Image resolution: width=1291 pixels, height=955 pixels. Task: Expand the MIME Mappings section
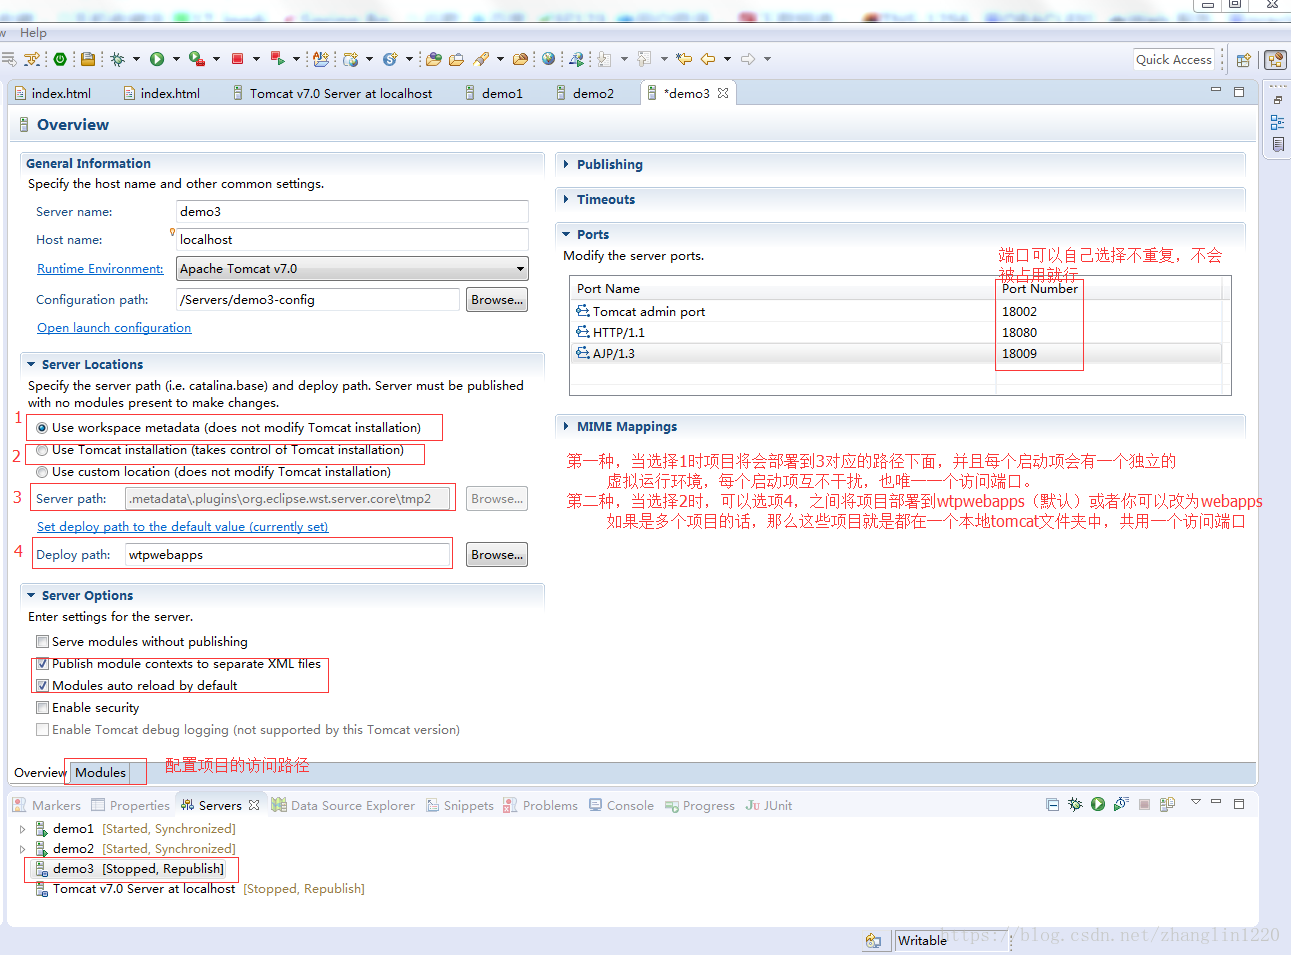[x=566, y=426]
